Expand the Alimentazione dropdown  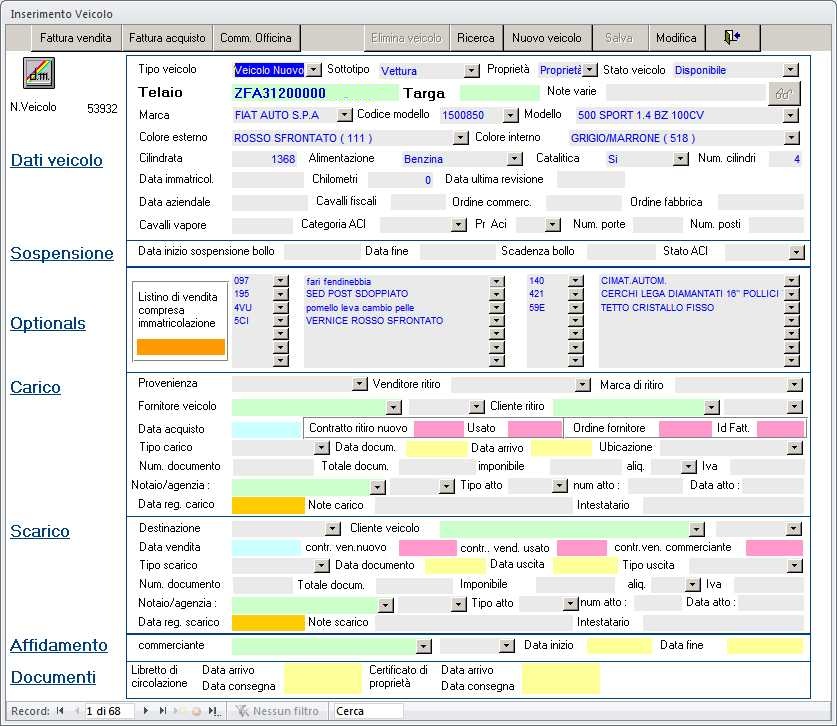(515, 159)
